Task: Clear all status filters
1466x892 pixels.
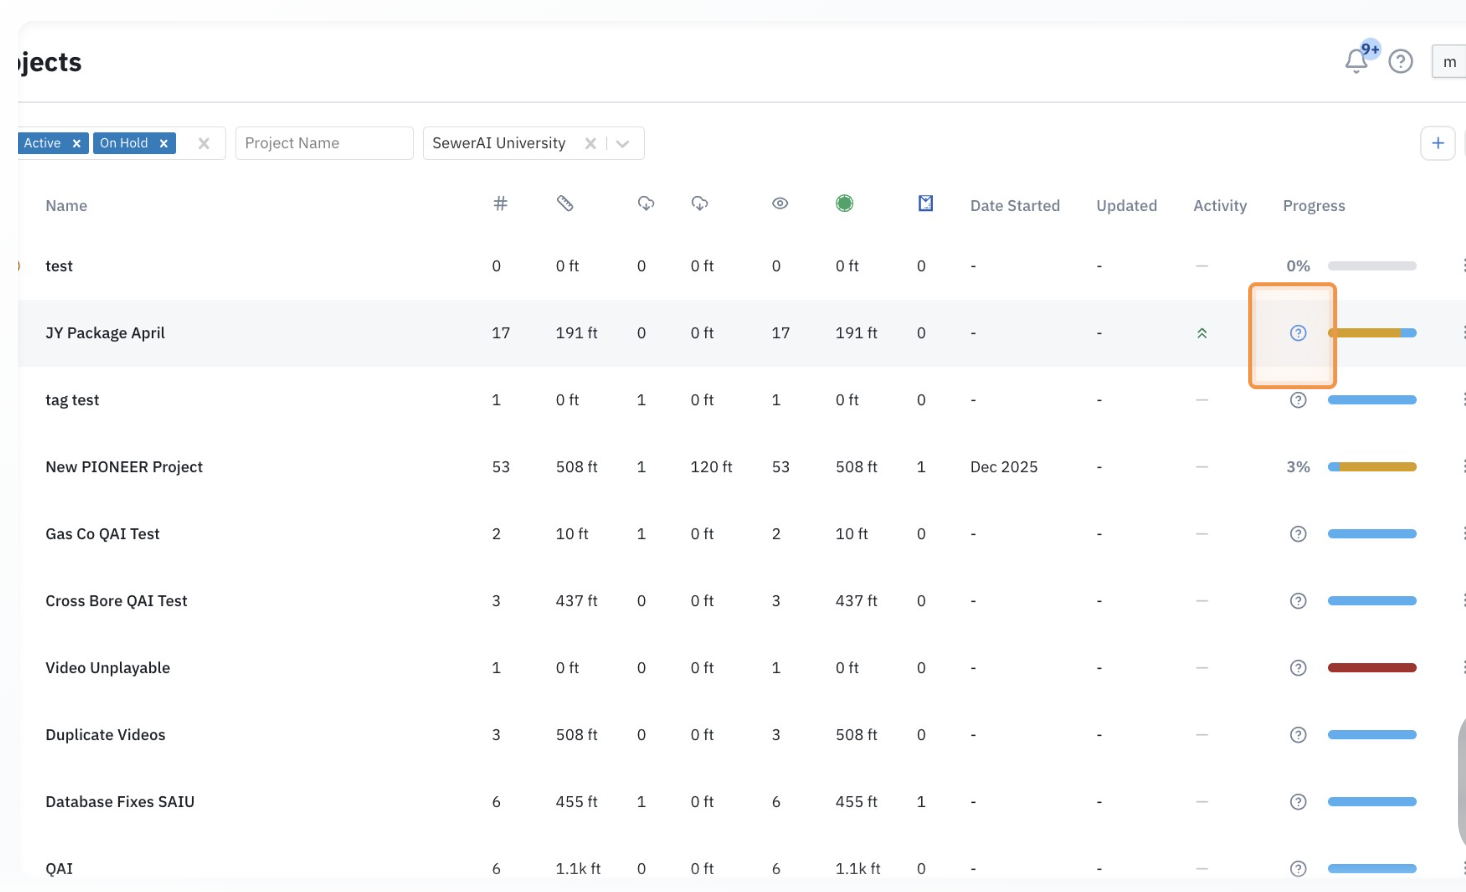Action: click(x=204, y=144)
